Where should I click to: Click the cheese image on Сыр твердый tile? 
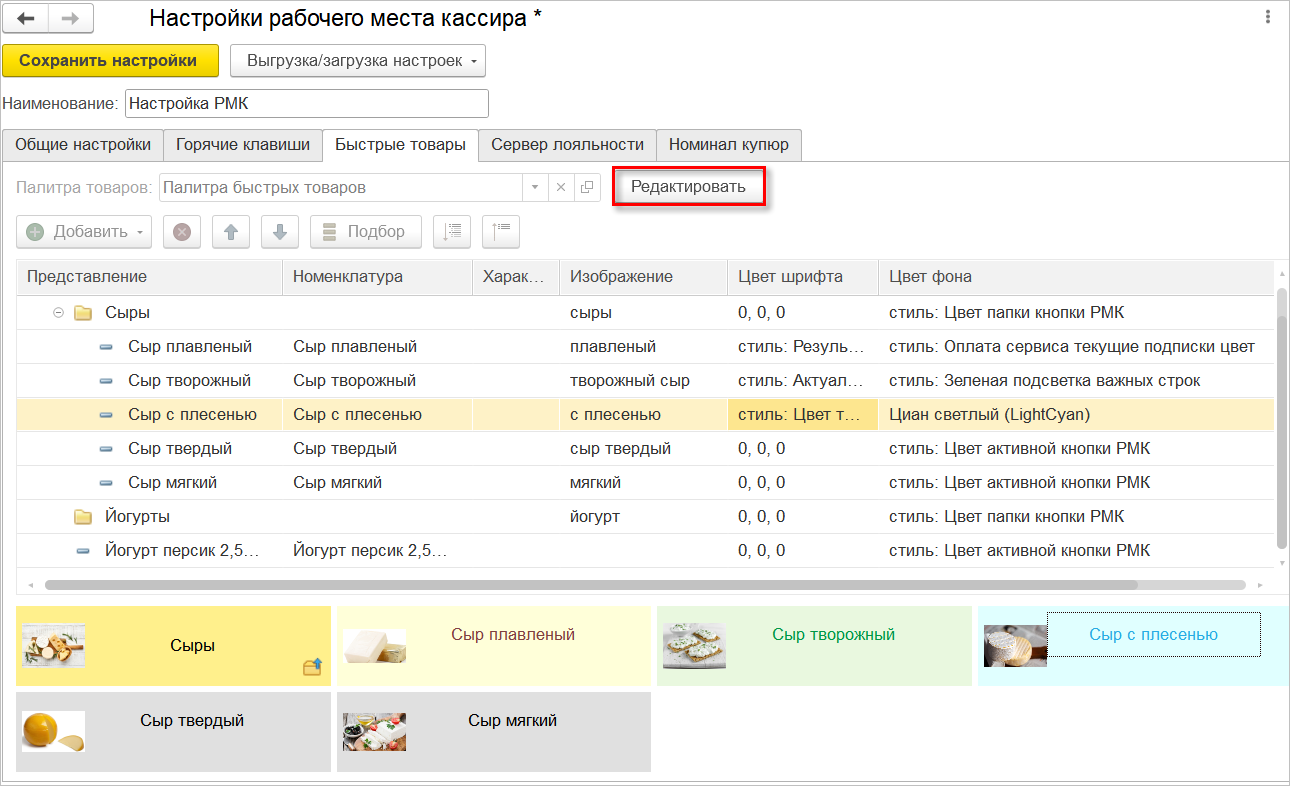53,731
